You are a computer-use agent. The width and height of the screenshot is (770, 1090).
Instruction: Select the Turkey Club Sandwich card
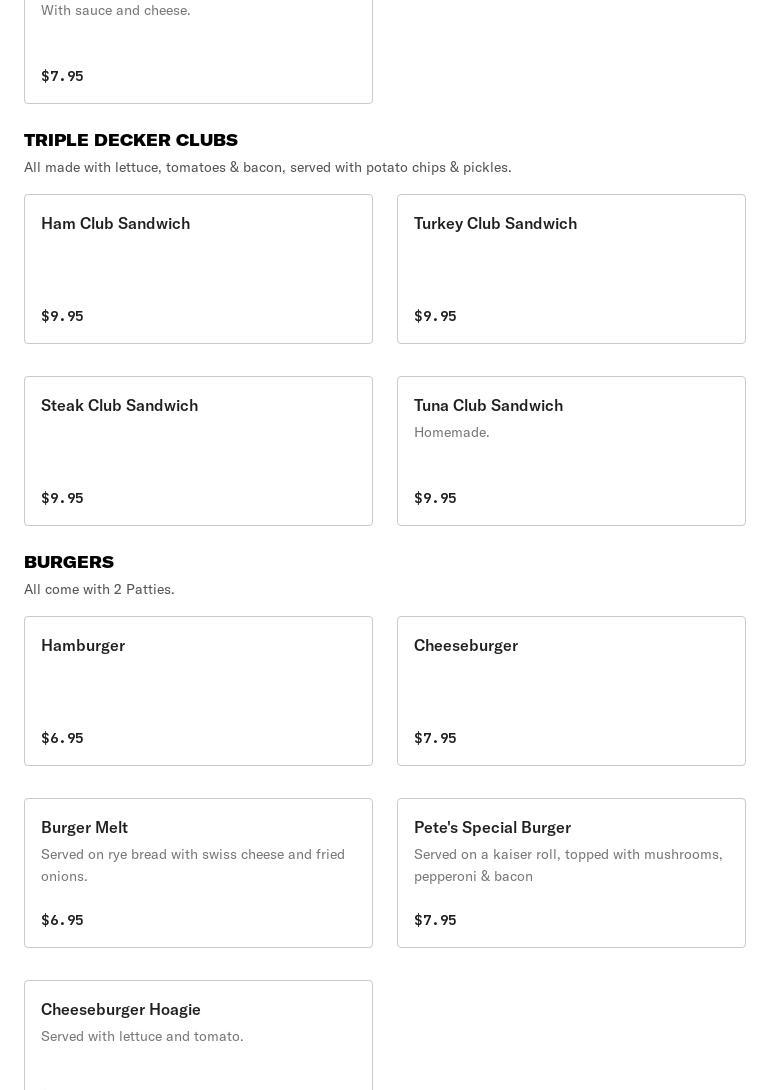[x=571, y=268]
